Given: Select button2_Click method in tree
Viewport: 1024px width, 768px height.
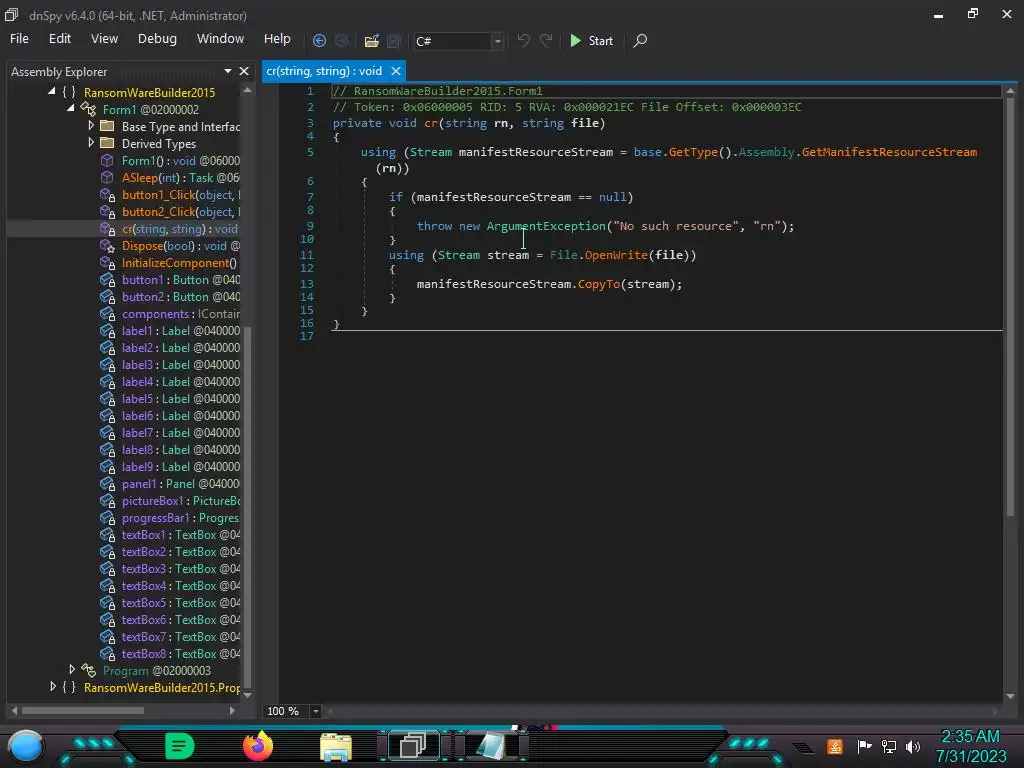Looking at the screenshot, I should pos(180,212).
